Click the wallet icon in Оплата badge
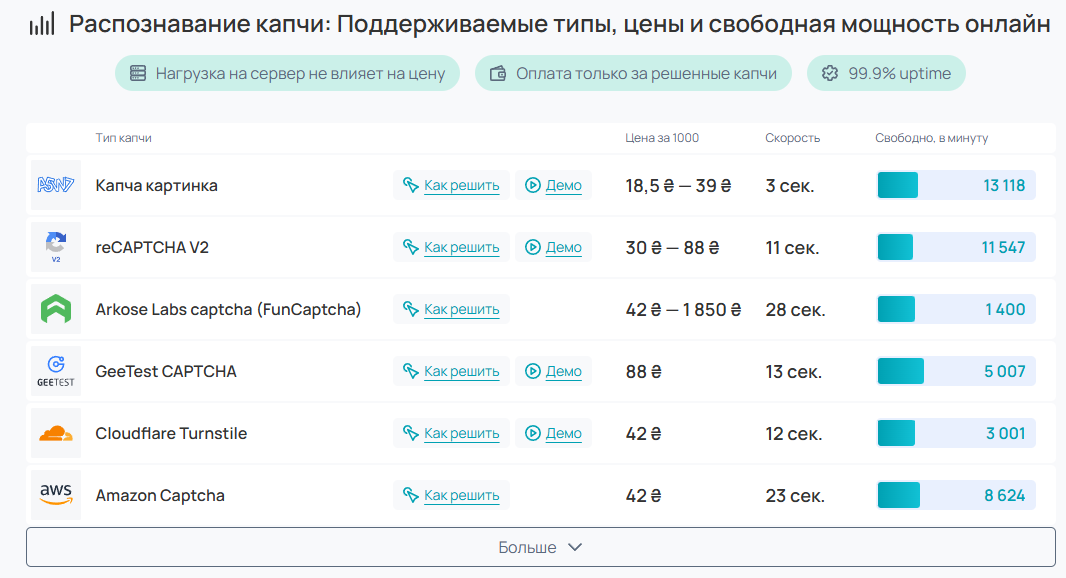Viewport: 1066px width, 578px height. tap(498, 73)
